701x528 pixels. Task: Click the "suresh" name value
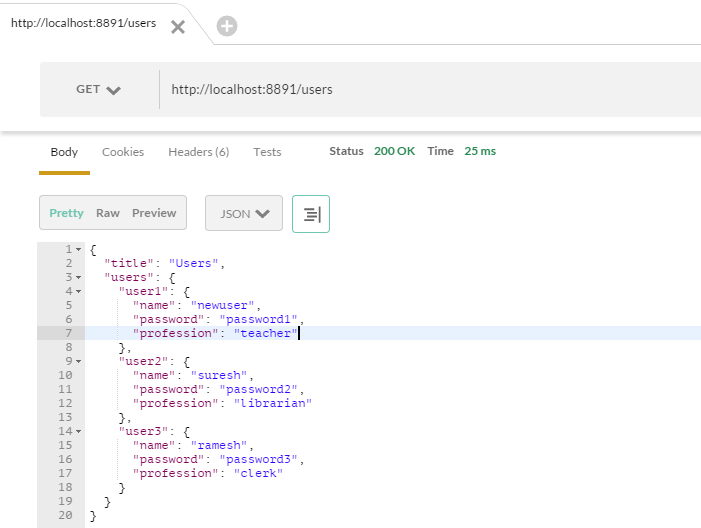(x=219, y=375)
